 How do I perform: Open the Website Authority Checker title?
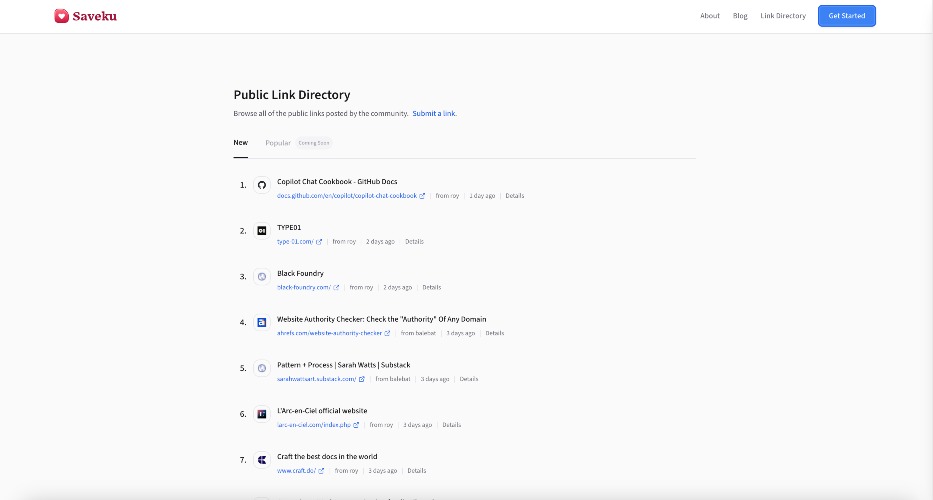[381, 320]
